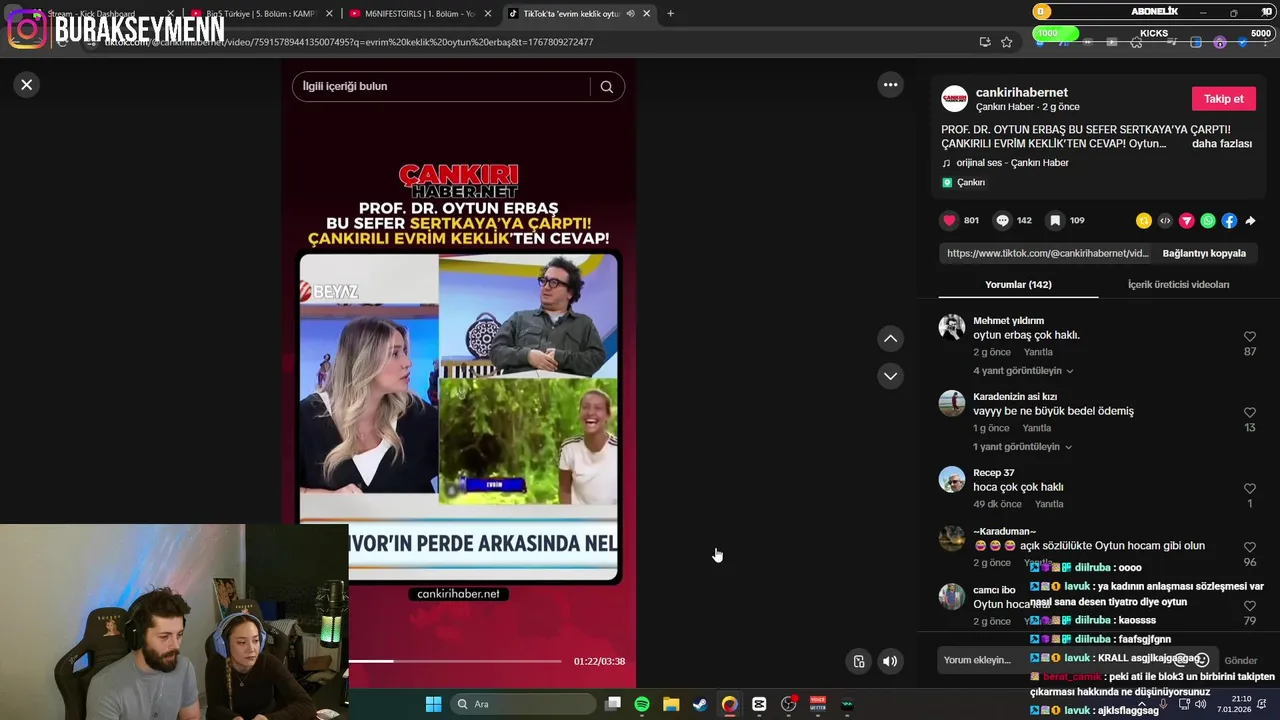The height and width of the screenshot is (720, 1280).
Task: Like the video with the heart icon
Action: click(x=949, y=220)
